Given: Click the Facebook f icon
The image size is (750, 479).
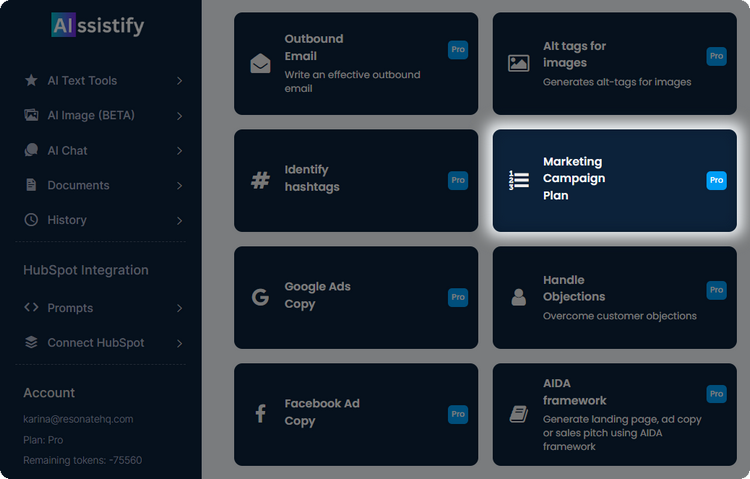Looking at the screenshot, I should (x=260, y=413).
